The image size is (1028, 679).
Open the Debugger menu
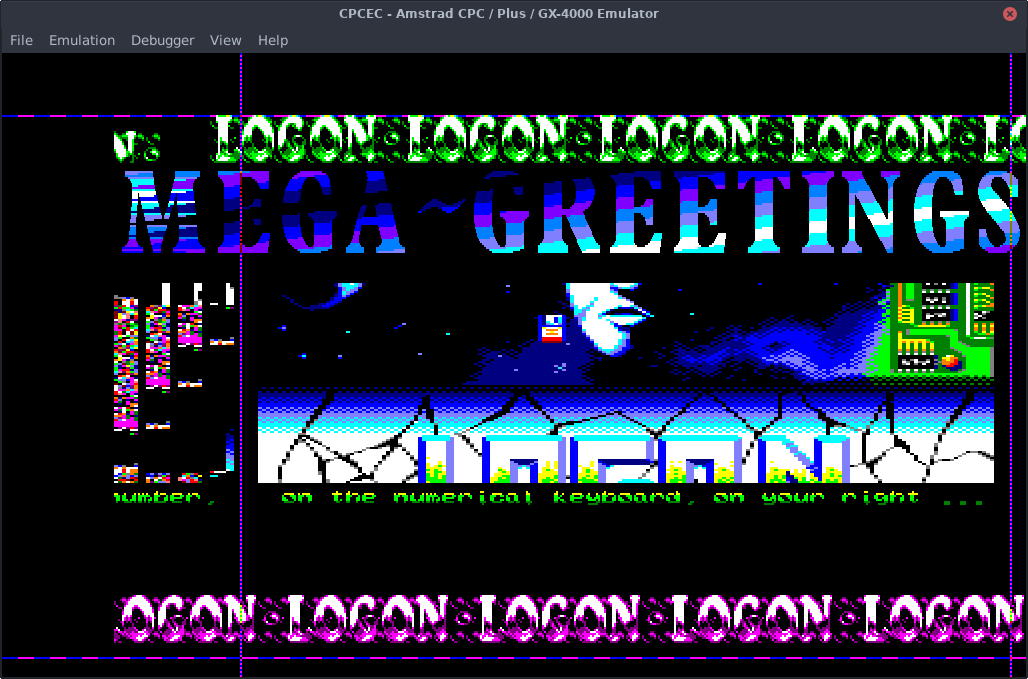163,40
